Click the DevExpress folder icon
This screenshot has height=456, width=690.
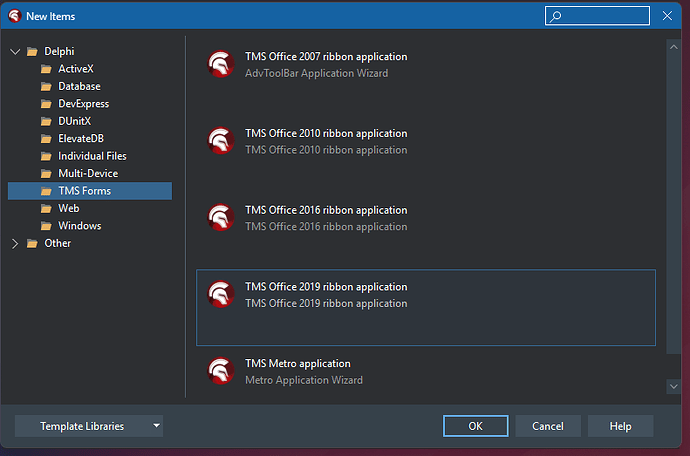tap(46, 104)
